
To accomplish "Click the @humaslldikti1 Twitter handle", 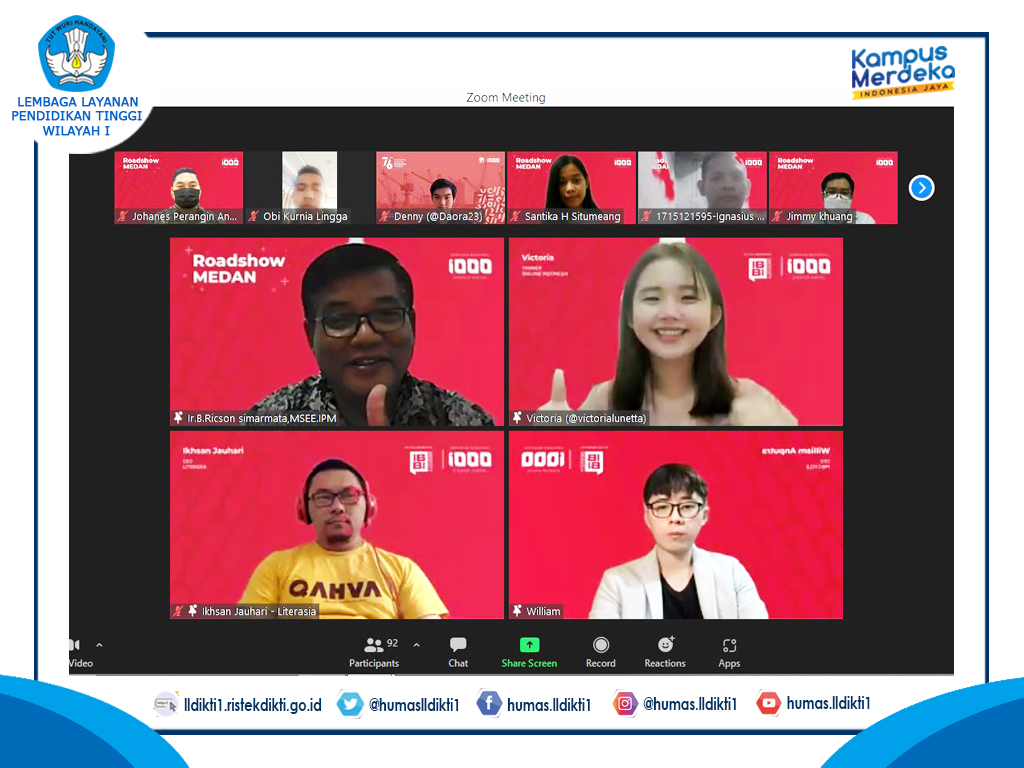I will pos(414,705).
